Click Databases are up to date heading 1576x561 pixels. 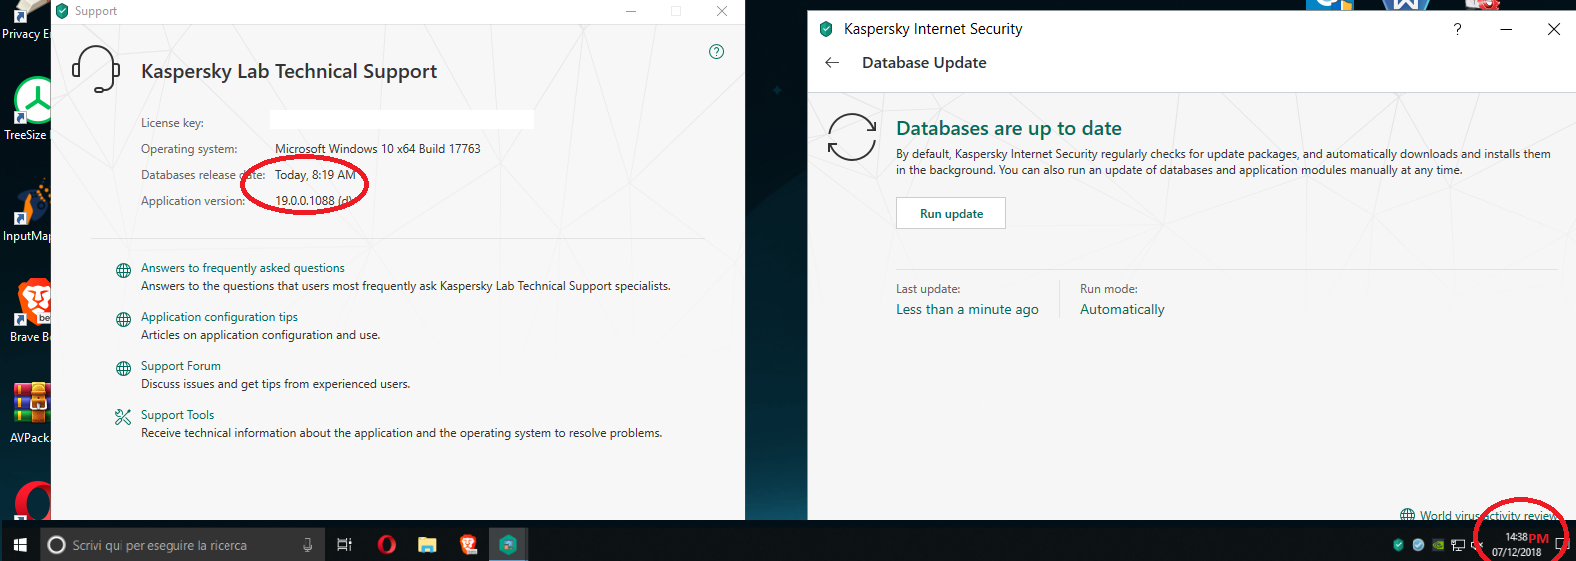coord(1009,128)
